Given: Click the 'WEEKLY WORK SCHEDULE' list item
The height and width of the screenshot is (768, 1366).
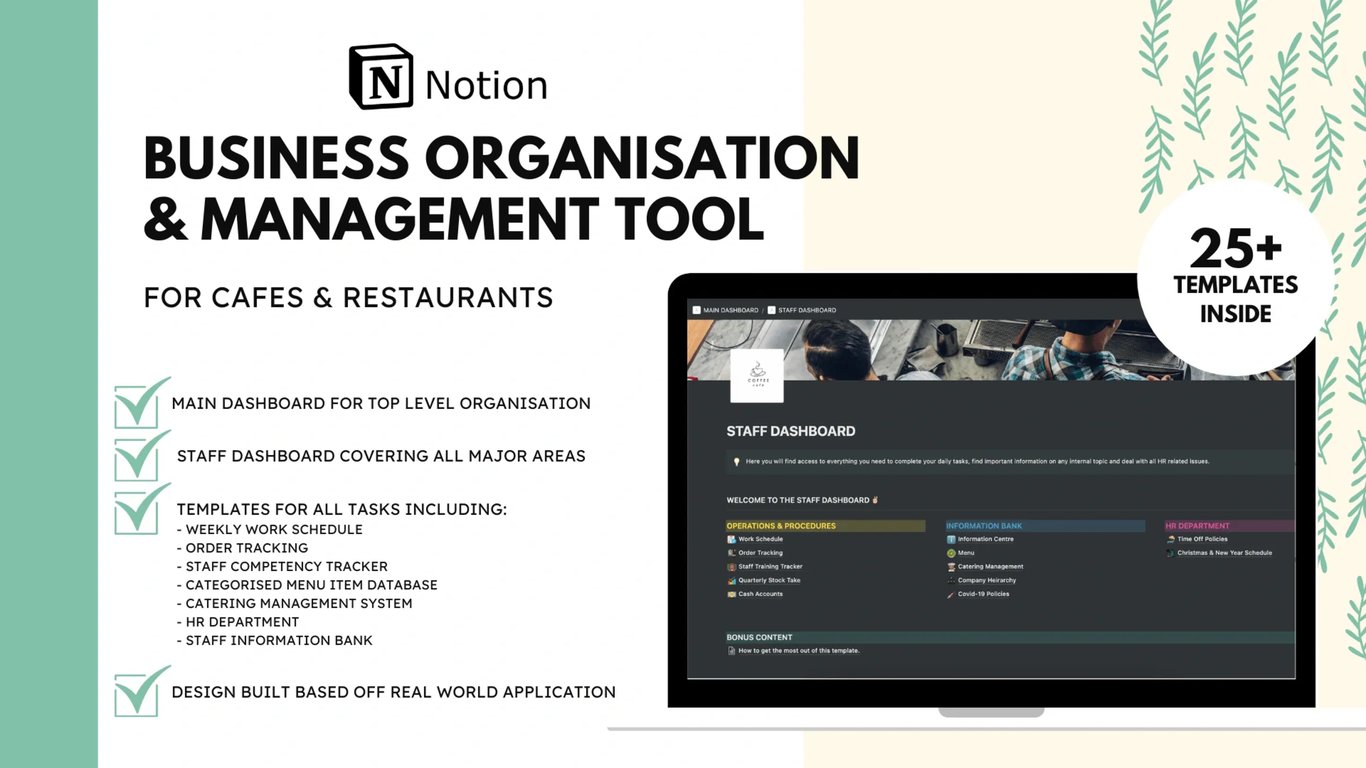Looking at the screenshot, I should coord(274,530).
